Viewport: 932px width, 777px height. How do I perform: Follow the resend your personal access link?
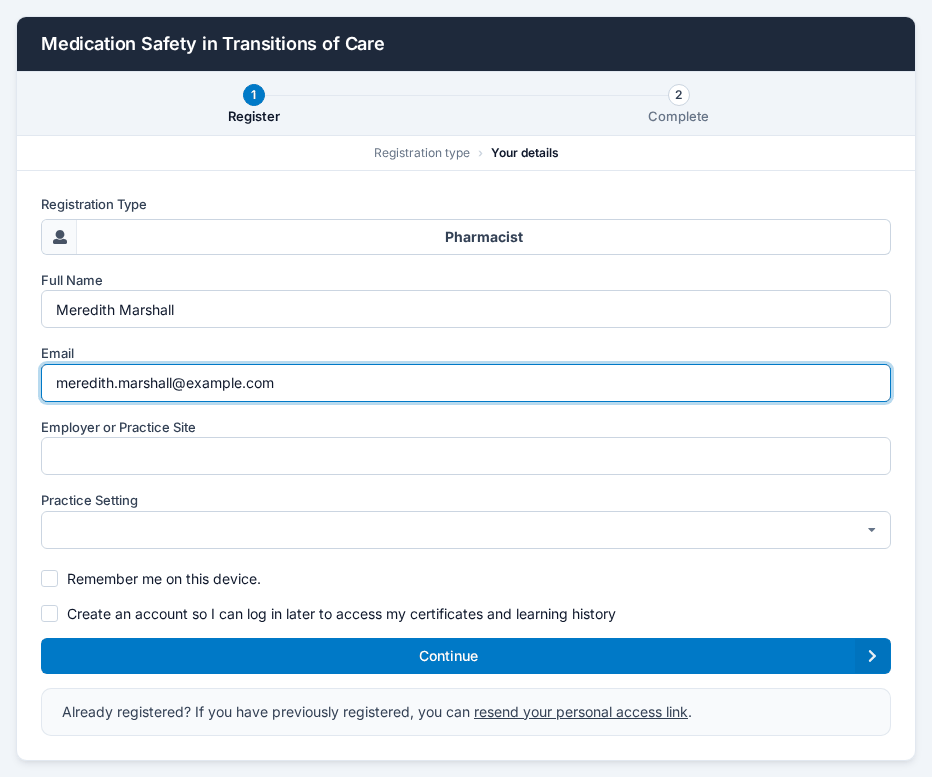(580, 712)
